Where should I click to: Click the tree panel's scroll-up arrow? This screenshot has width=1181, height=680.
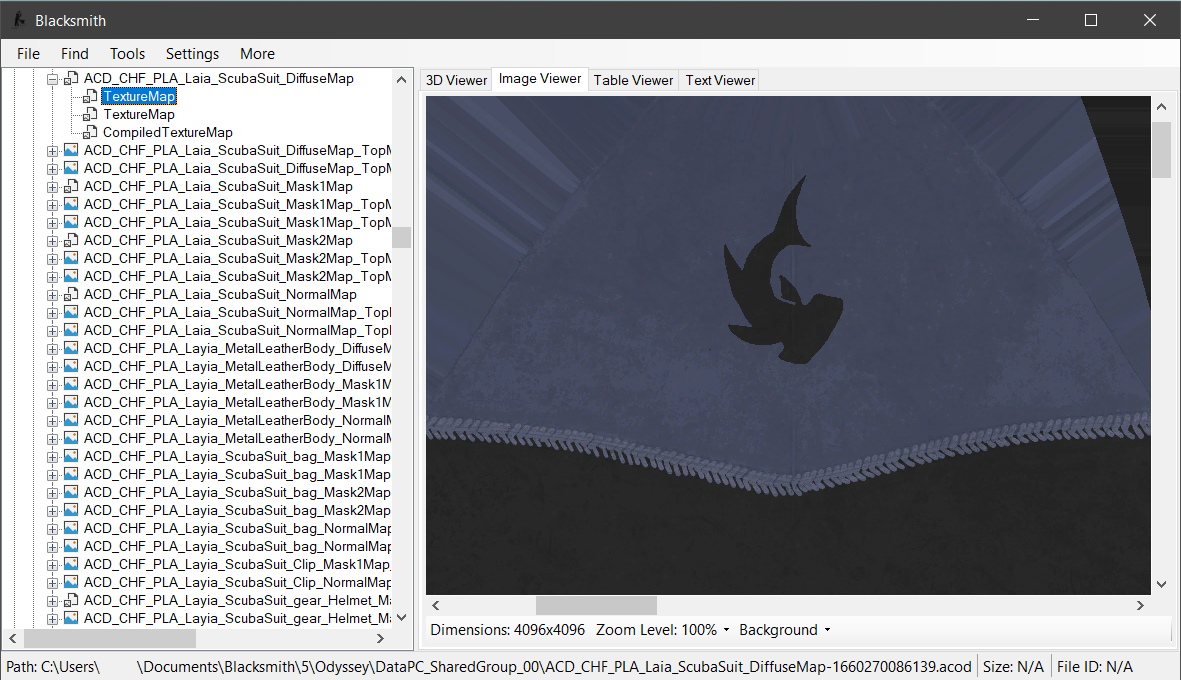(401, 79)
